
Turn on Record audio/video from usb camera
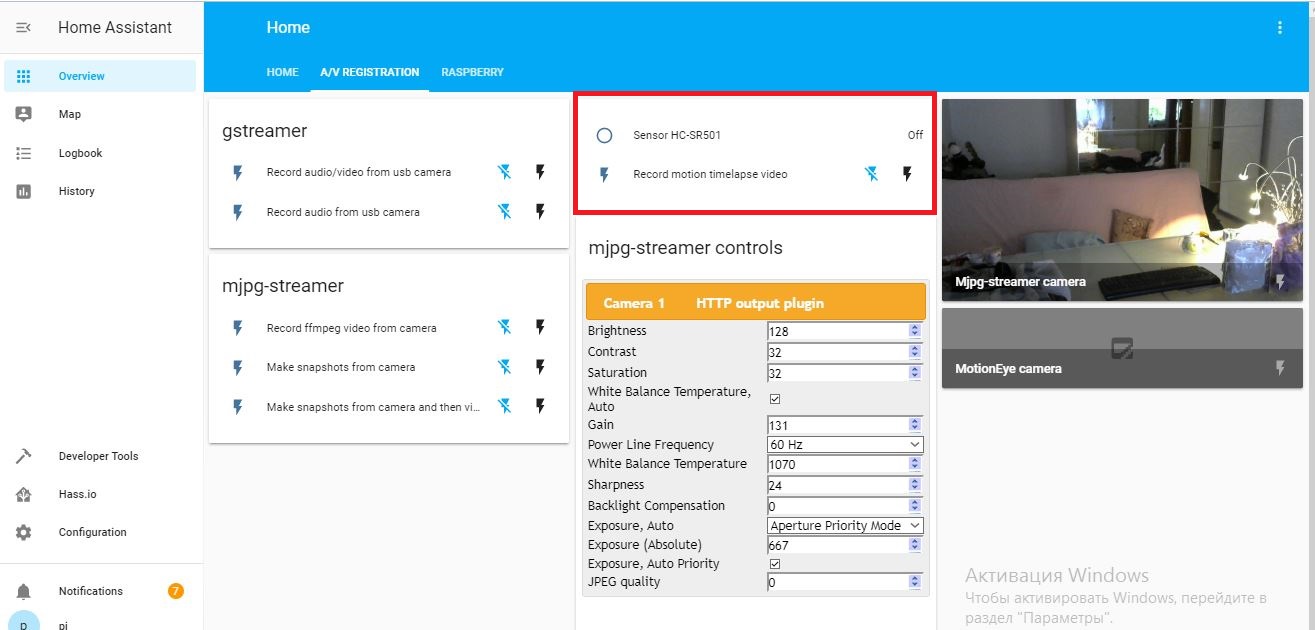point(541,172)
